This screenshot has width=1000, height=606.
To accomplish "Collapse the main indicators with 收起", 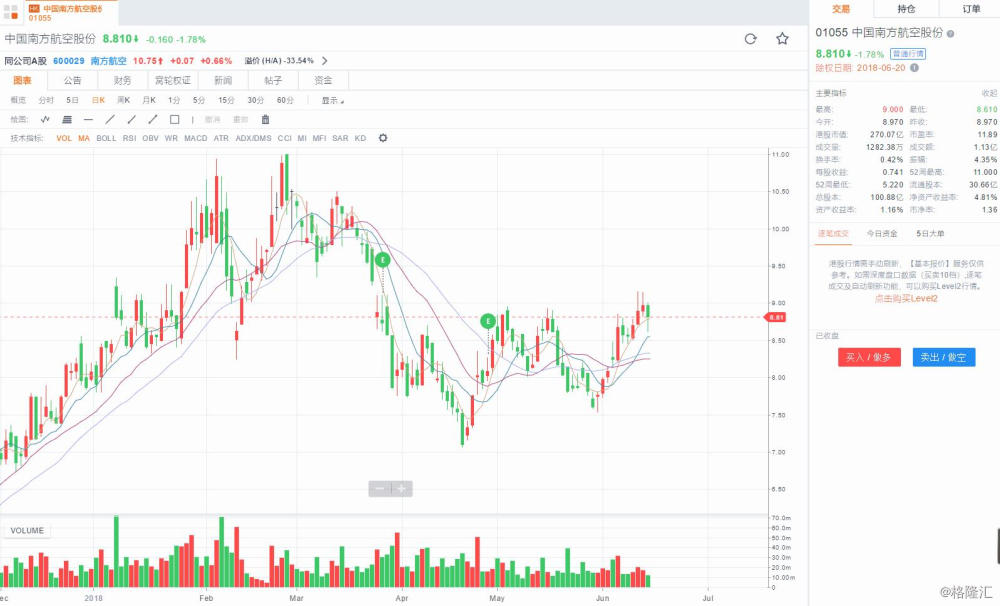I will pos(989,93).
